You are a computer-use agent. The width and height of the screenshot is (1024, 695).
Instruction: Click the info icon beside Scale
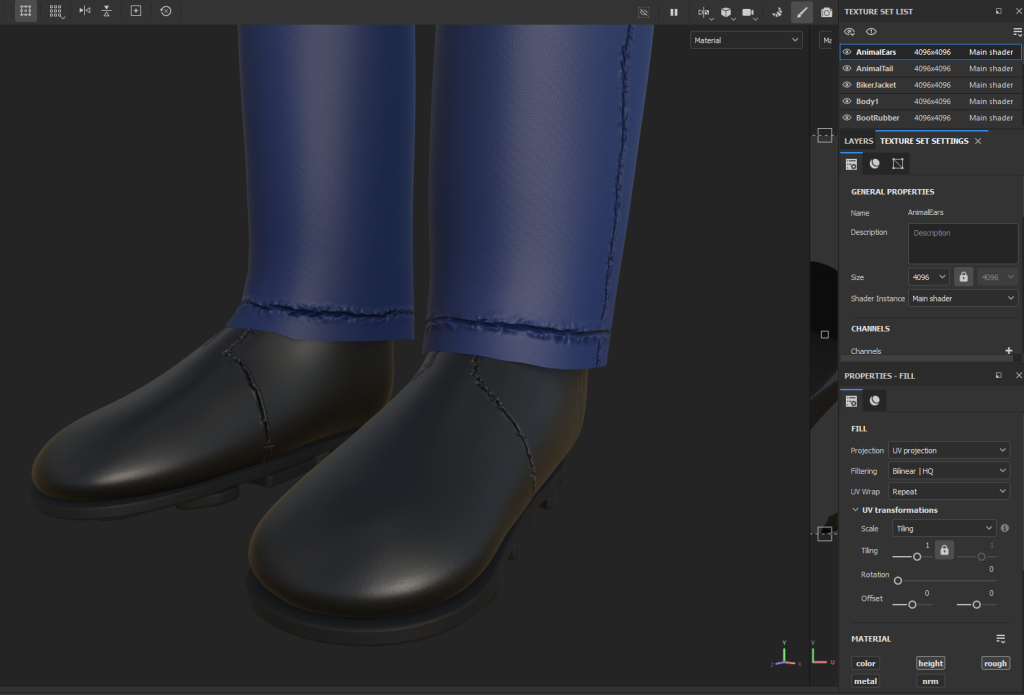[1004, 528]
